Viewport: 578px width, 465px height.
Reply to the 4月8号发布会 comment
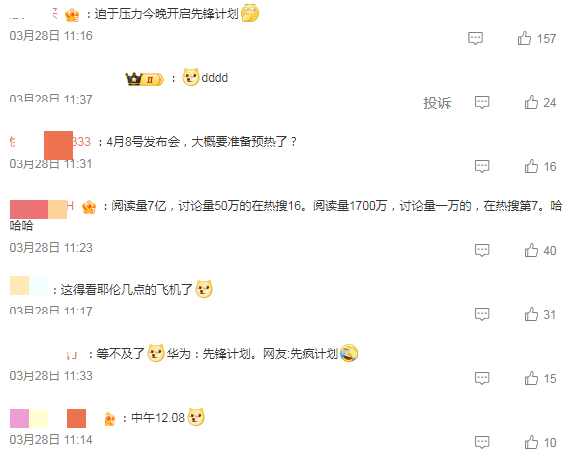coord(482,166)
